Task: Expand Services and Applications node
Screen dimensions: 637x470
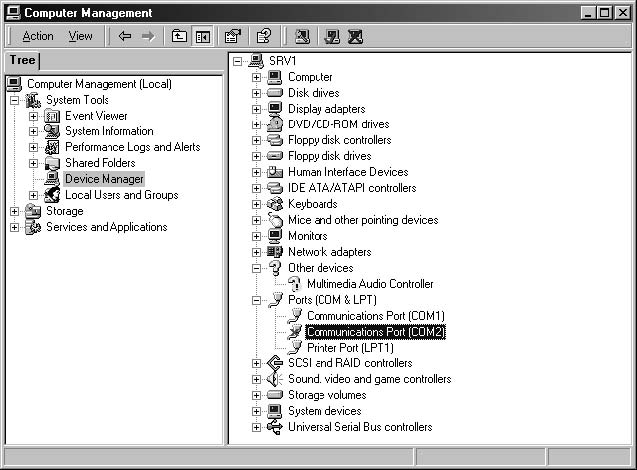Action: pyautogui.click(x=15, y=227)
